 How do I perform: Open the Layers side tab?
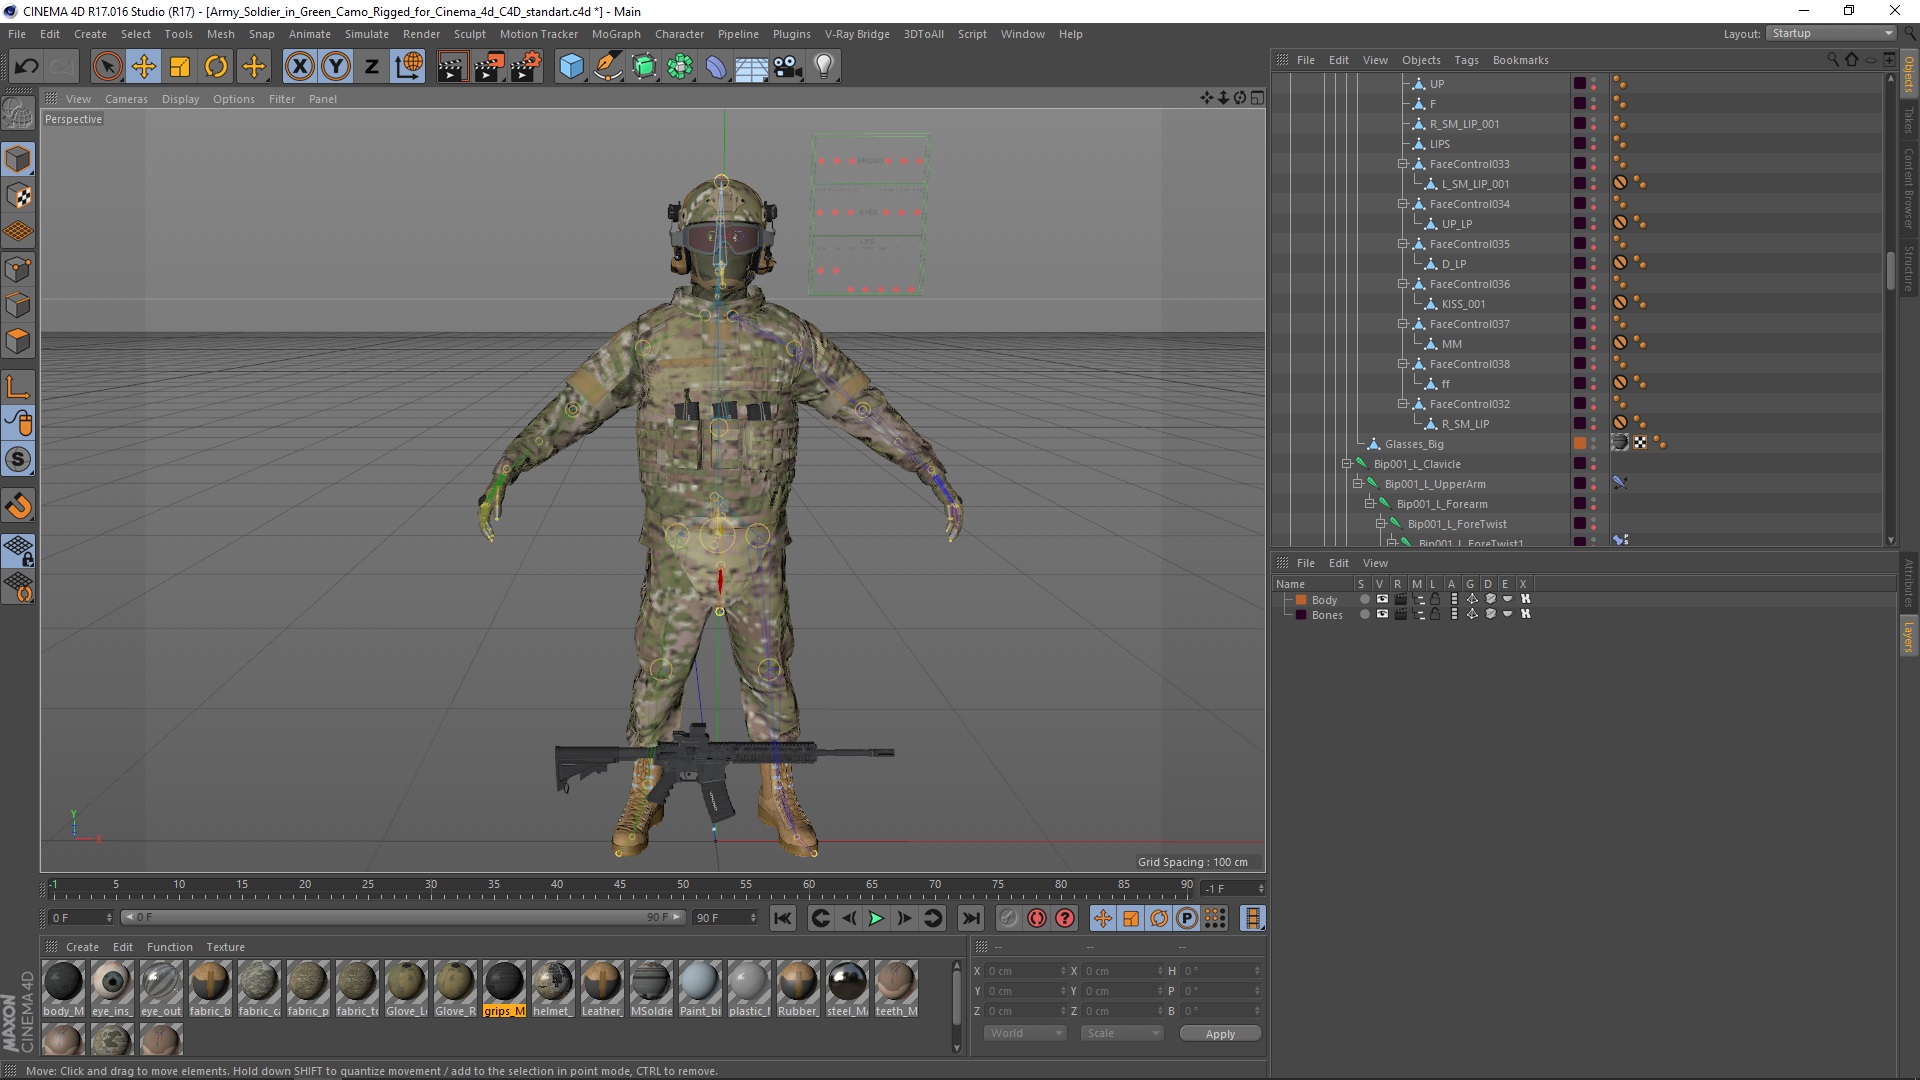(x=1908, y=635)
